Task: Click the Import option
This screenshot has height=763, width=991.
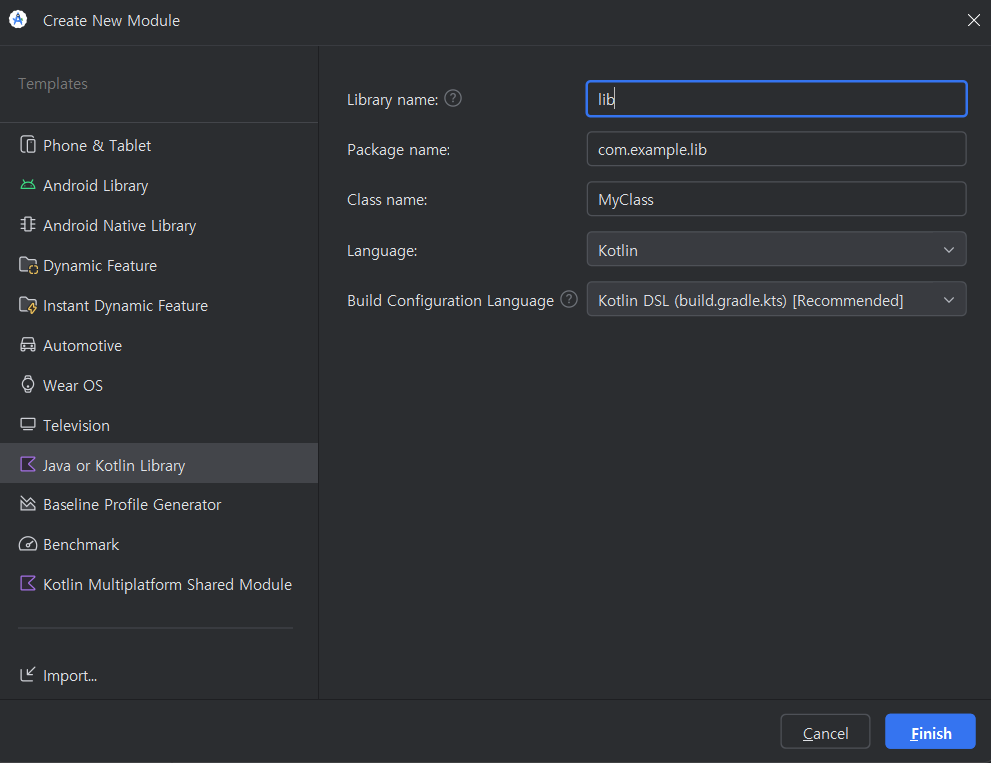Action: pyautogui.click(x=58, y=675)
